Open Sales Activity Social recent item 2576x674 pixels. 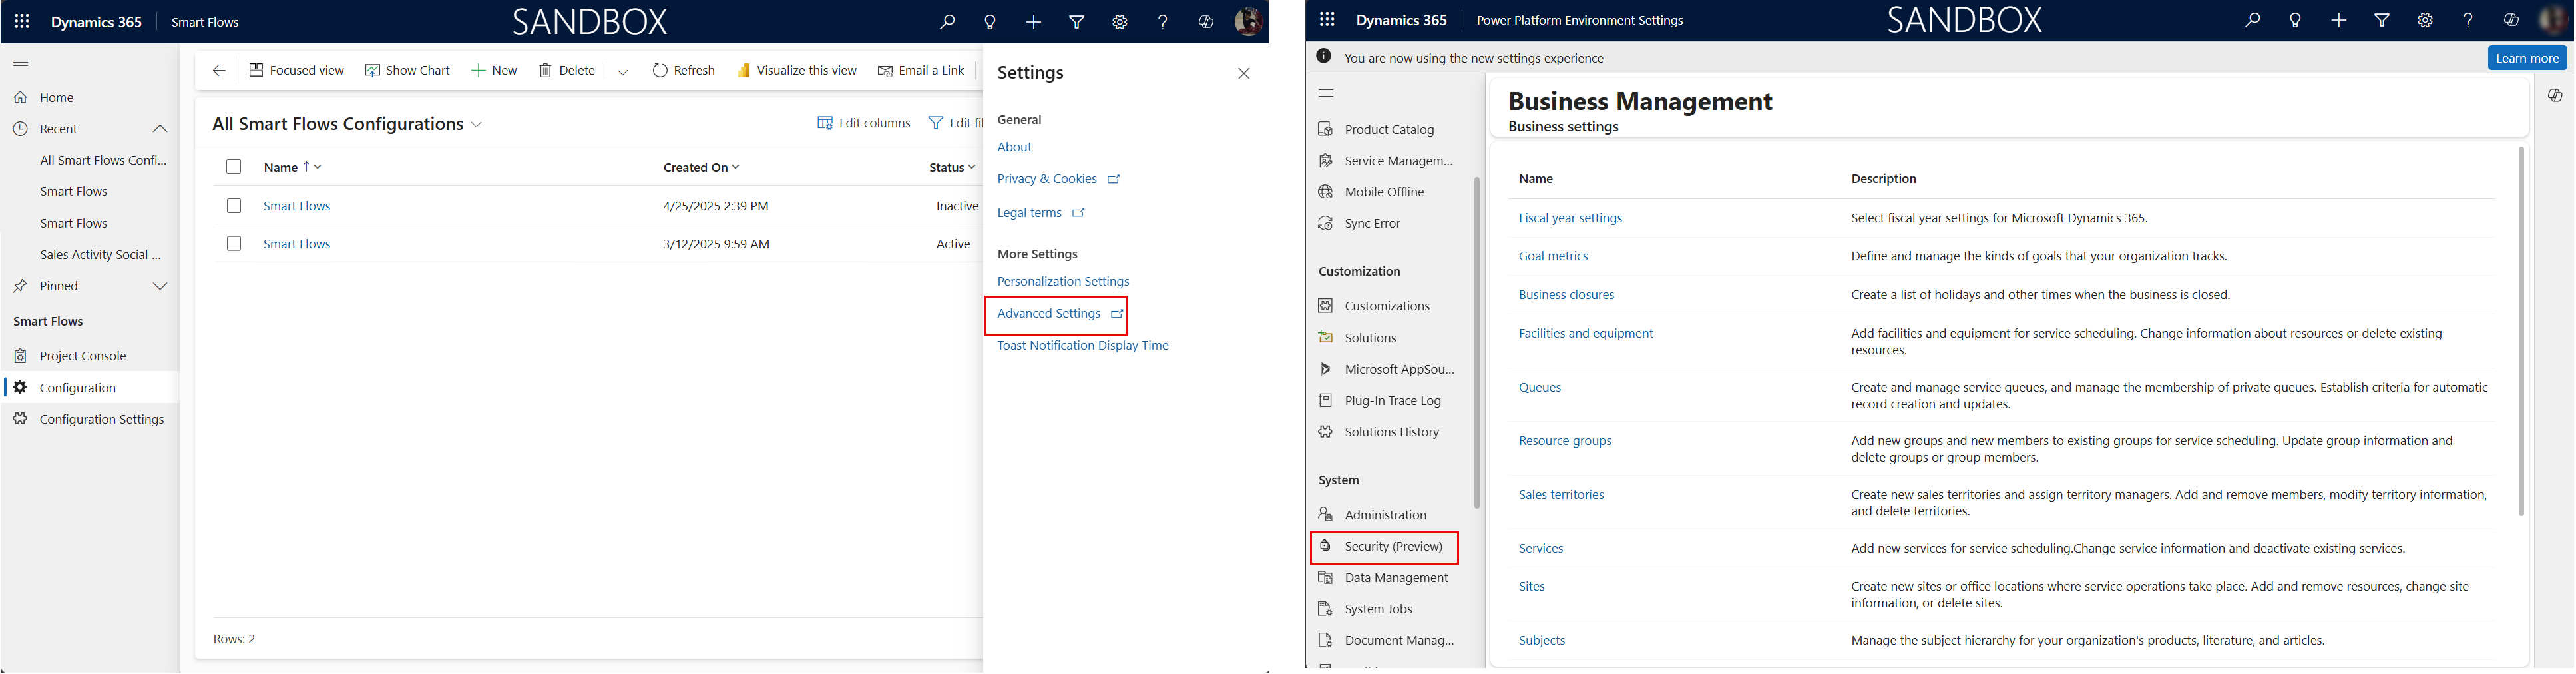tap(100, 255)
